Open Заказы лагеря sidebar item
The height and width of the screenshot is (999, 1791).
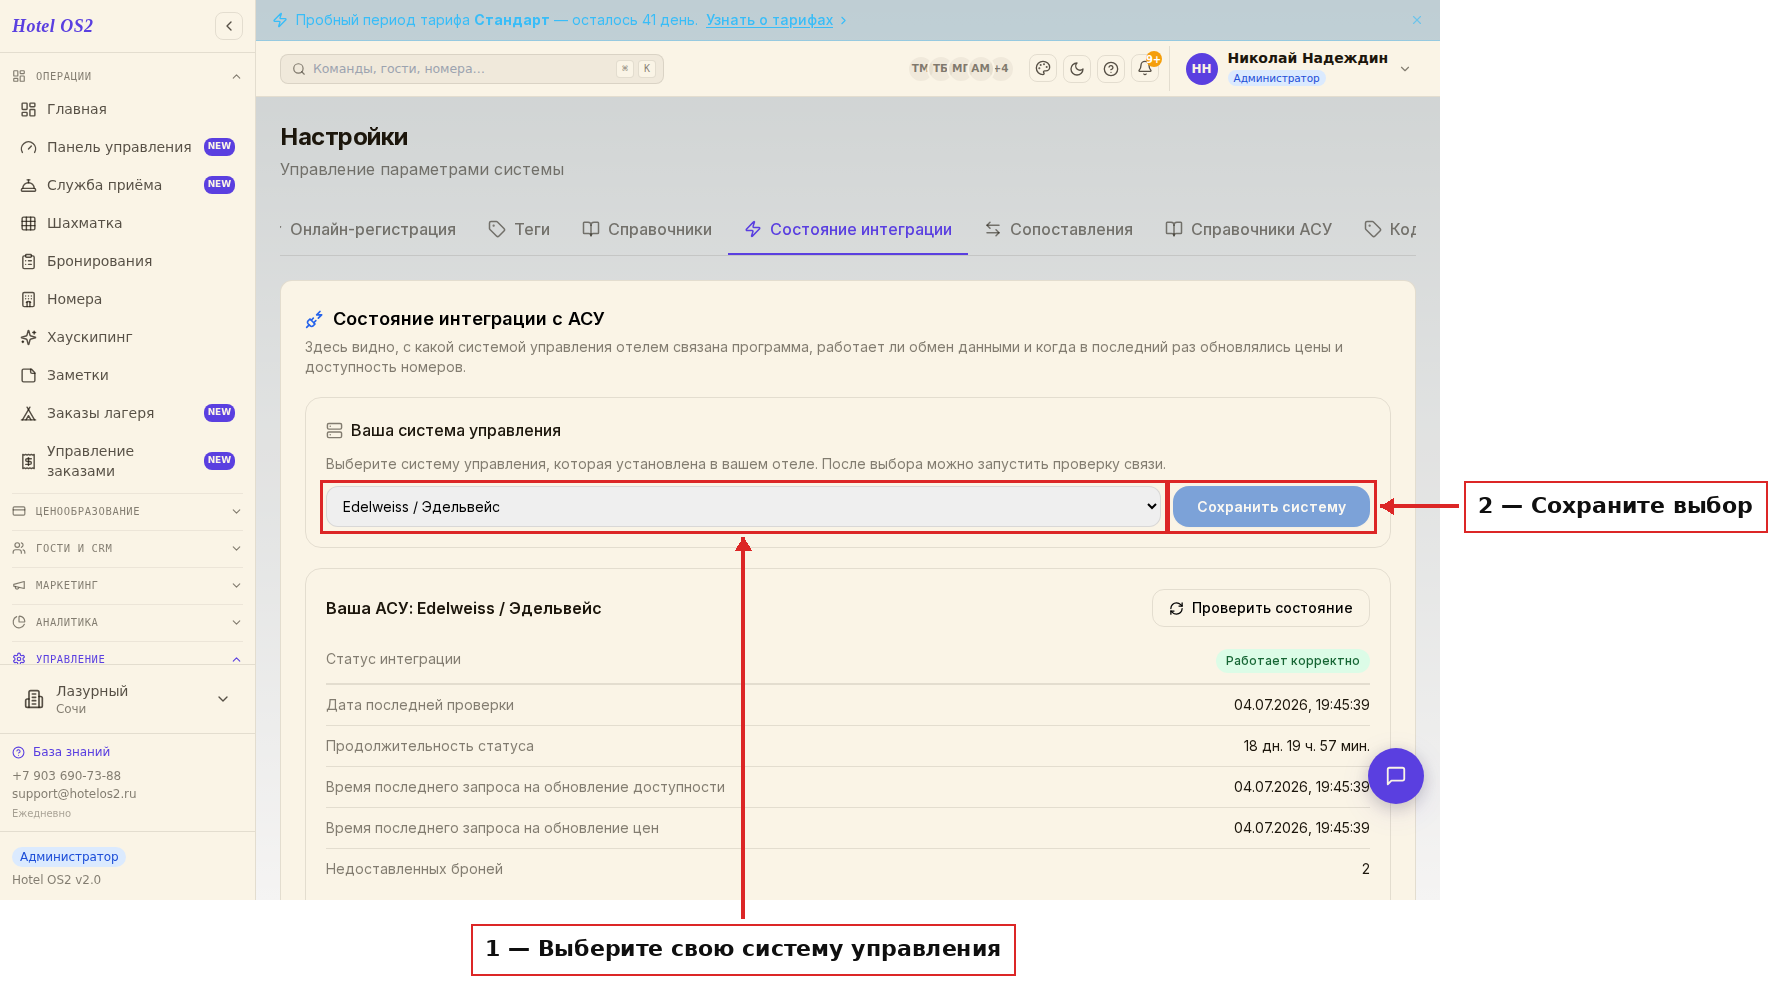click(127, 413)
